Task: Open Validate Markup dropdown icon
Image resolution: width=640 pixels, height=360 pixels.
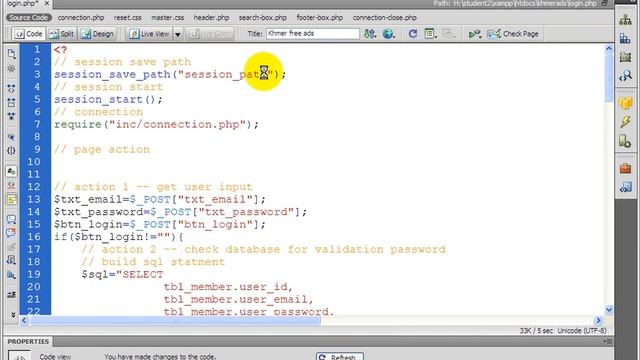Action: click(x=474, y=34)
